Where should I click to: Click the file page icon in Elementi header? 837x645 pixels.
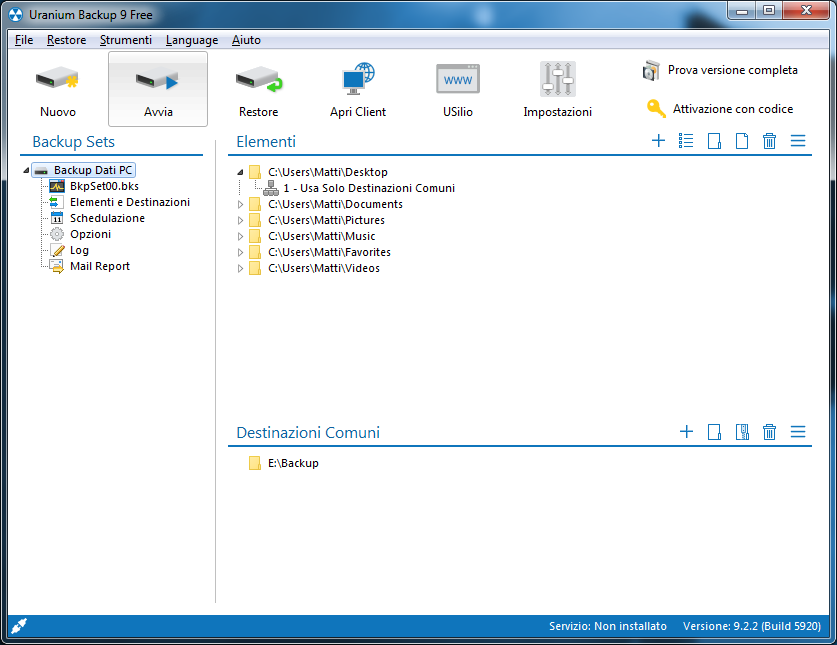pos(742,141)
